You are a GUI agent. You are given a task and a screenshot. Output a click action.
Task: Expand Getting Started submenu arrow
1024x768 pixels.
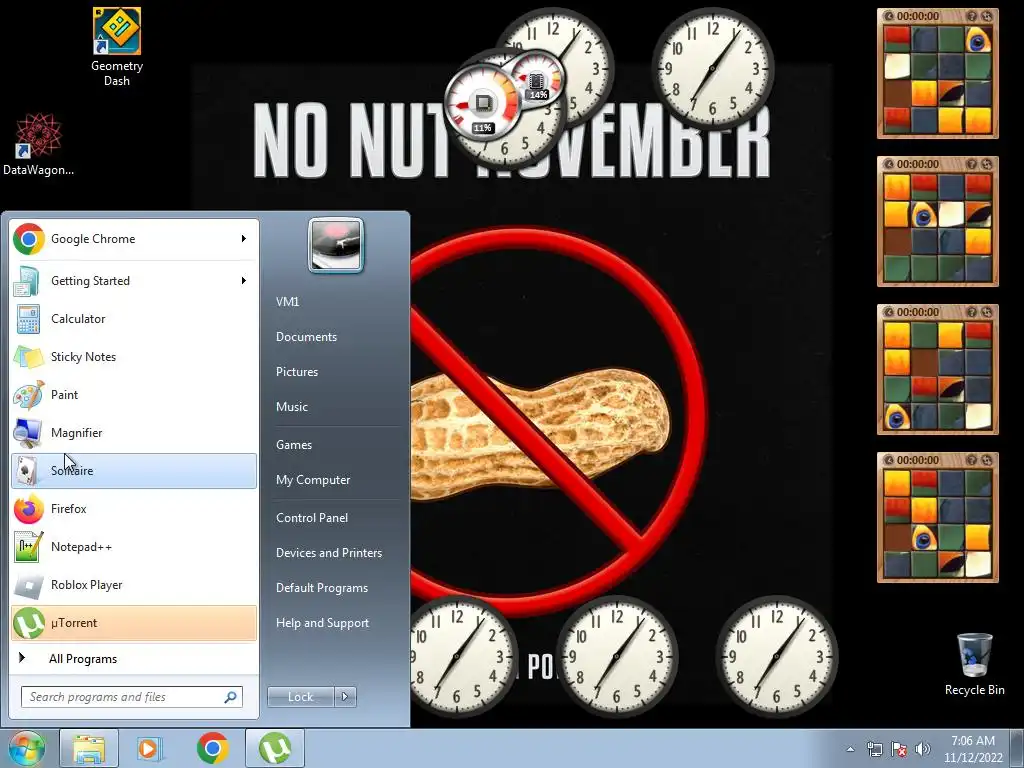244,281
